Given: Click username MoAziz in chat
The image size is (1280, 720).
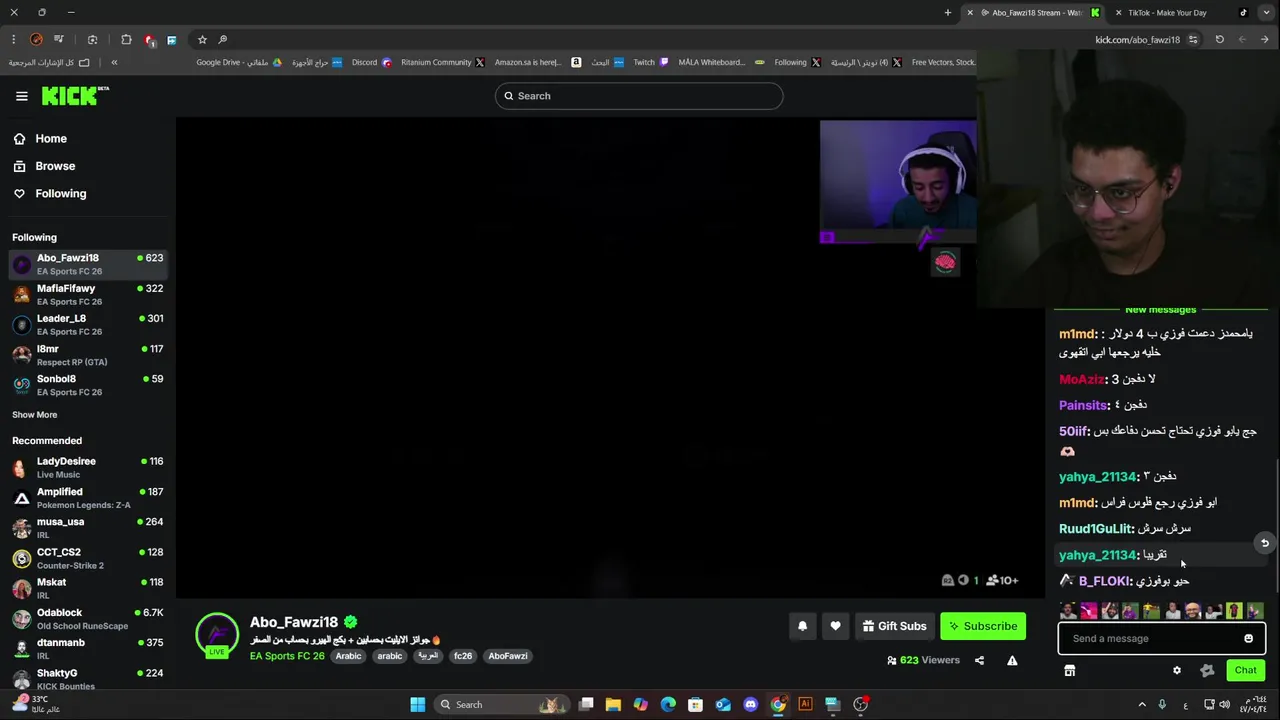Looking at the screenshot, I should pos(1081,379).
